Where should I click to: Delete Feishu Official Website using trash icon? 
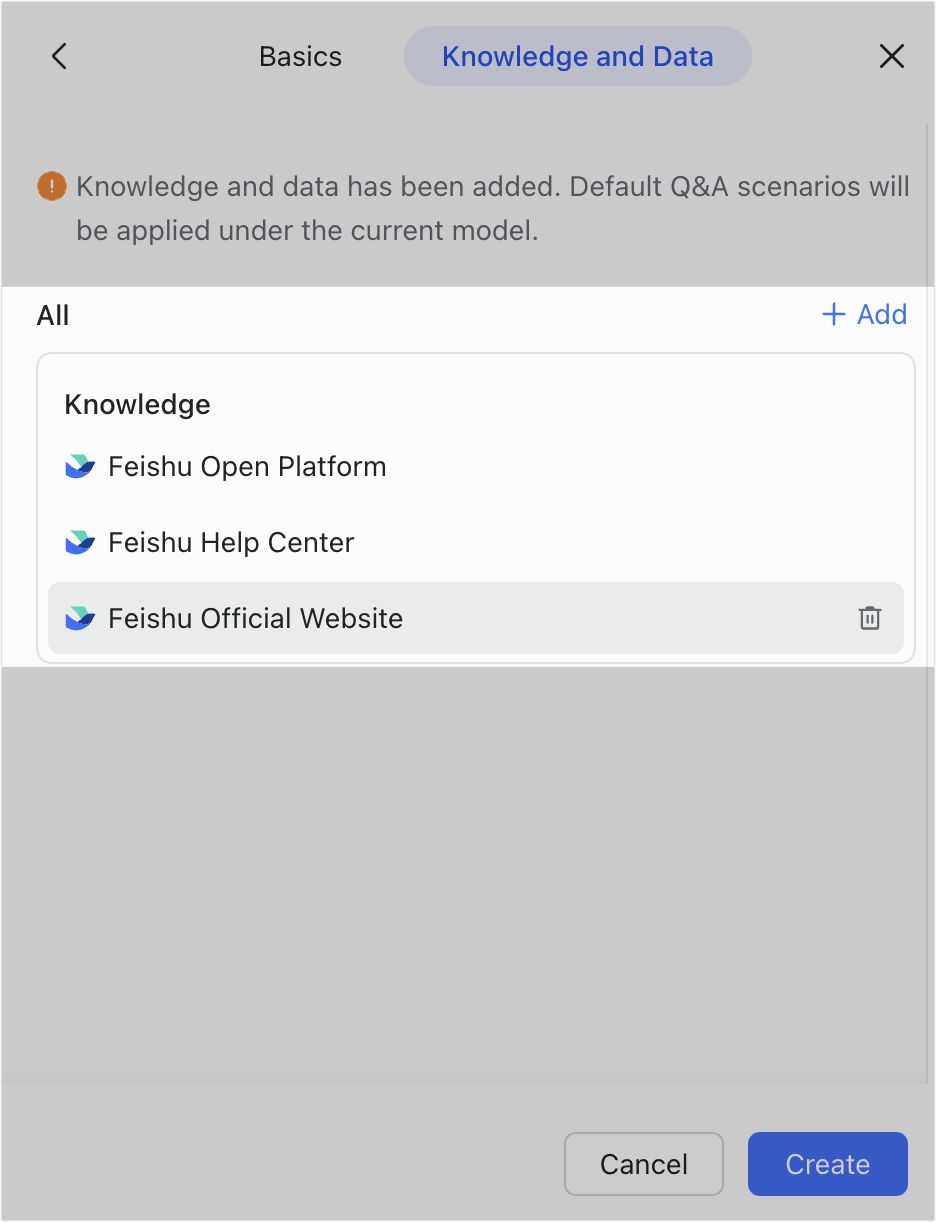point(870,618)
